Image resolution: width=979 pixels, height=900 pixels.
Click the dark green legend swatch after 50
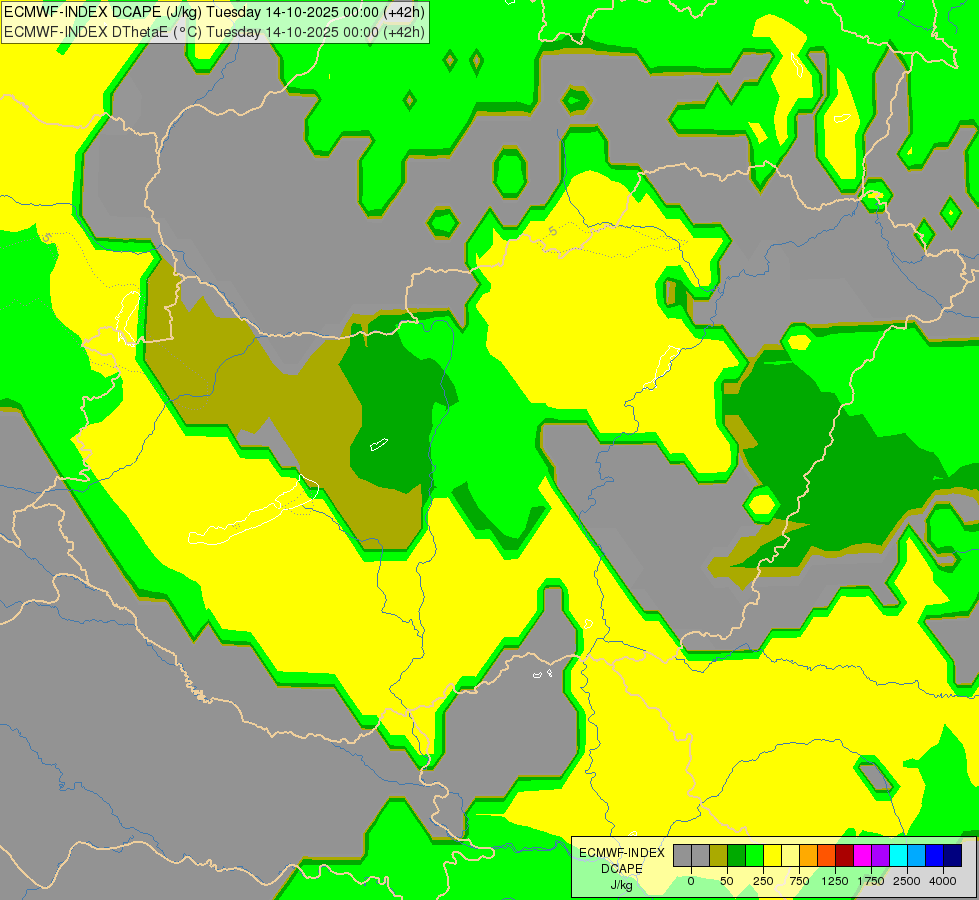[737, 855]
